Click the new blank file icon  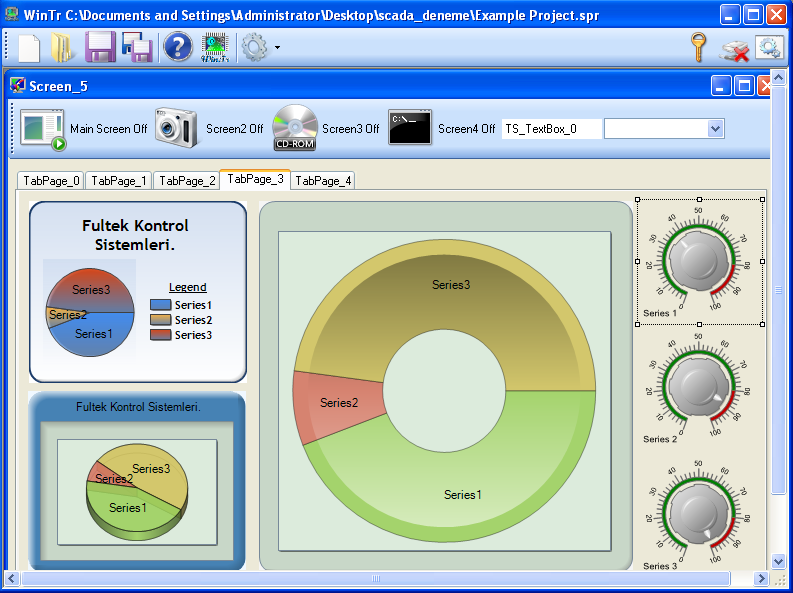tap(29, 47)
